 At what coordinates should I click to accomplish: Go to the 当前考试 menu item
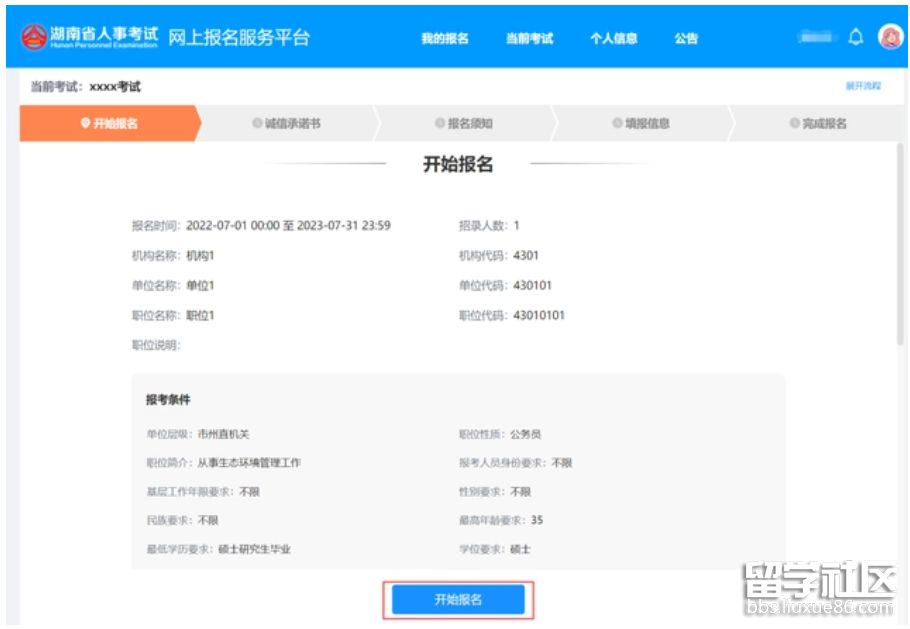(x=529, y=39)
